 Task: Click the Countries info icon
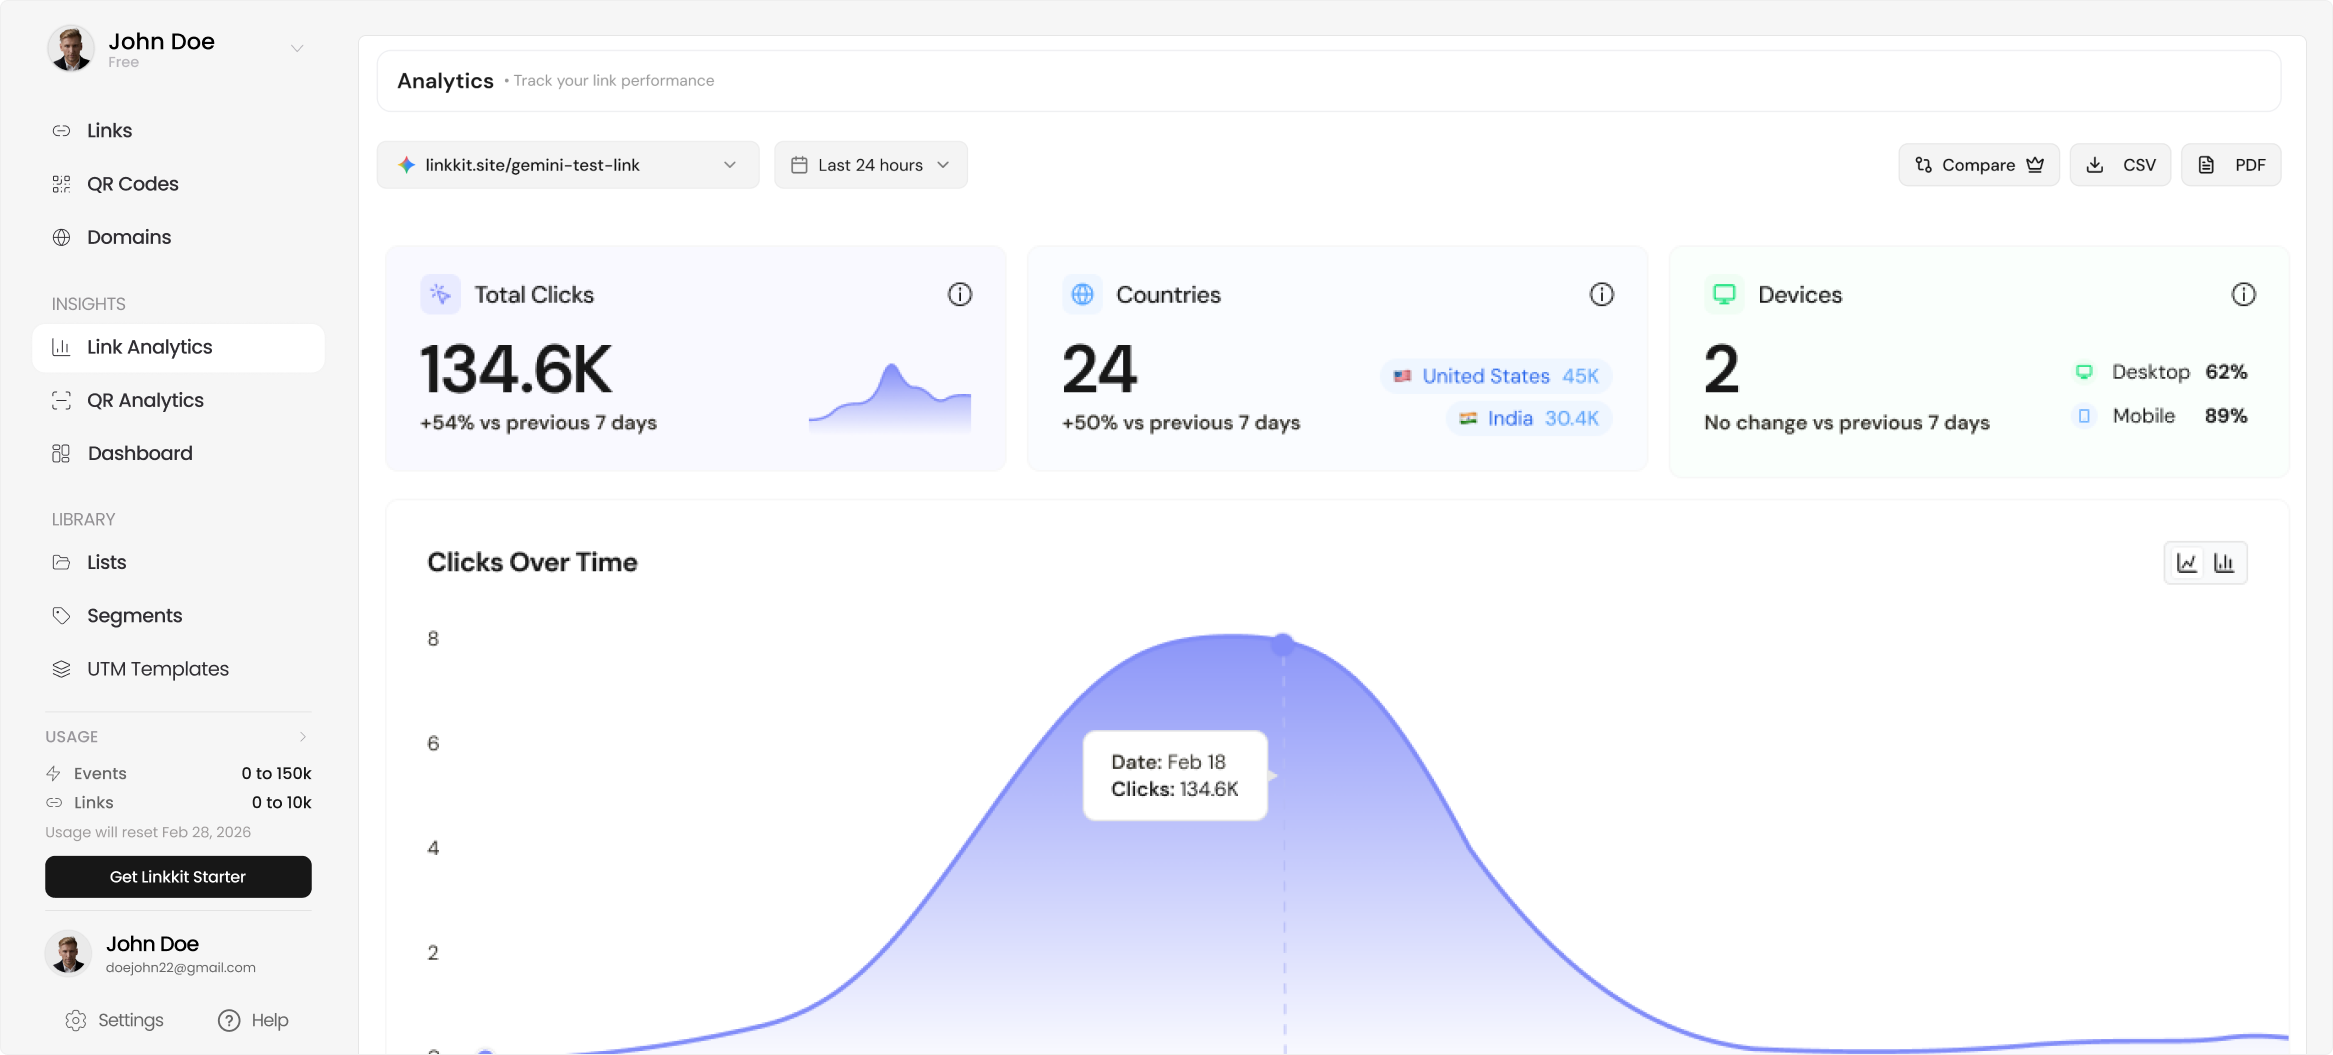(1601, 294)
